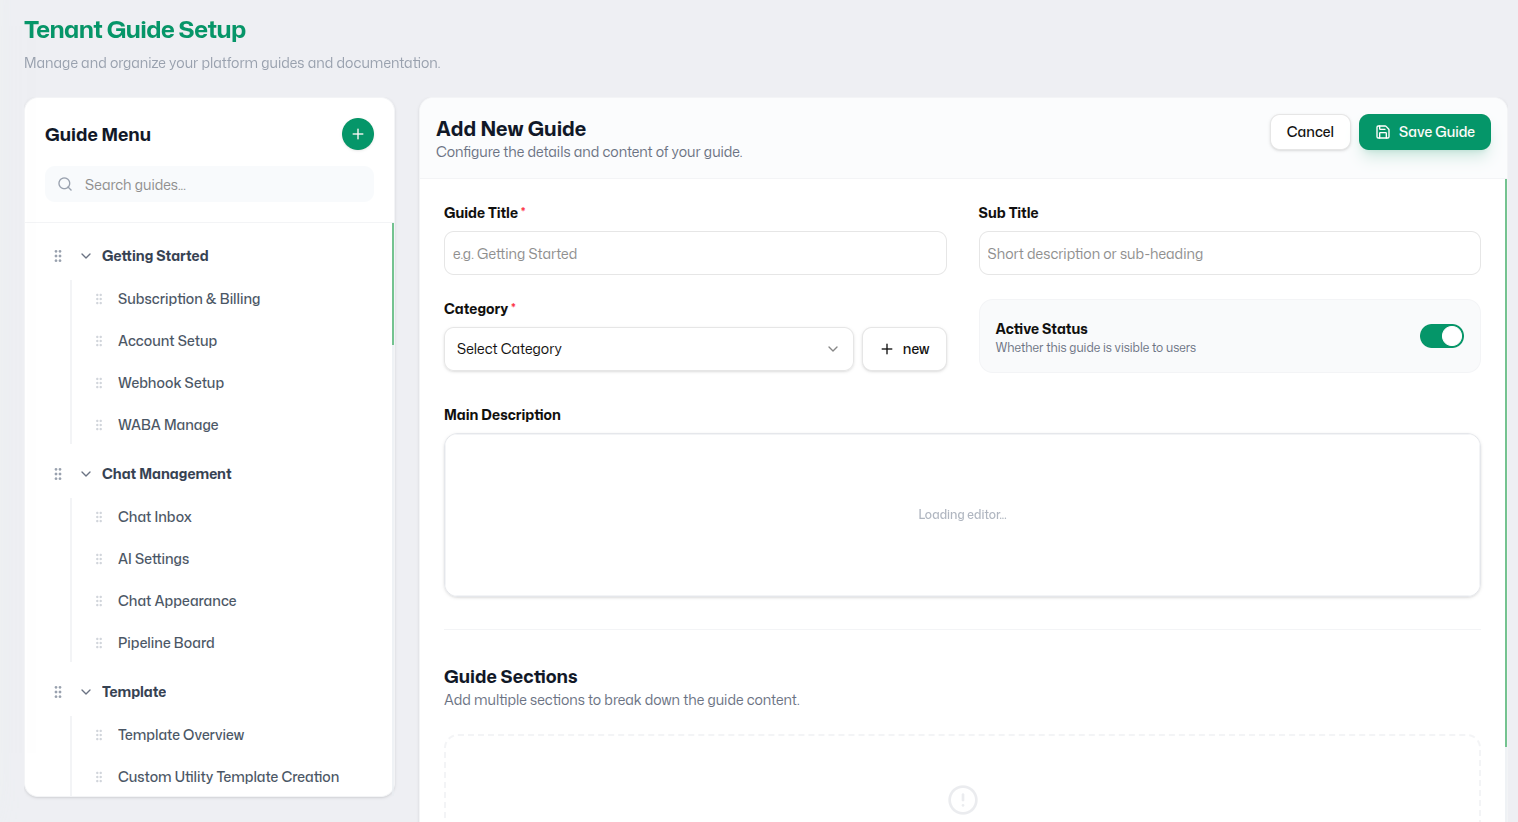The image size is (1518, 822).
Task: Click the Main Description editor area
Action: click(962, 515)
